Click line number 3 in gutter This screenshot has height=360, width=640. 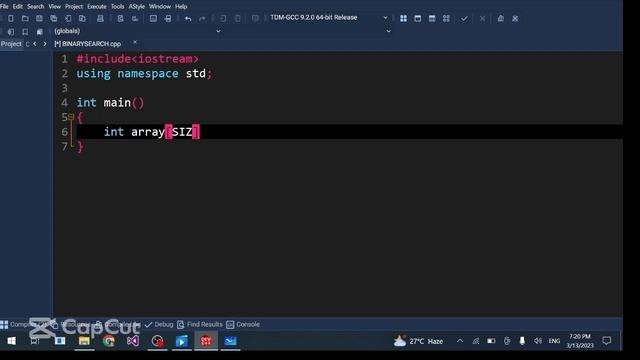click(64, 88)
